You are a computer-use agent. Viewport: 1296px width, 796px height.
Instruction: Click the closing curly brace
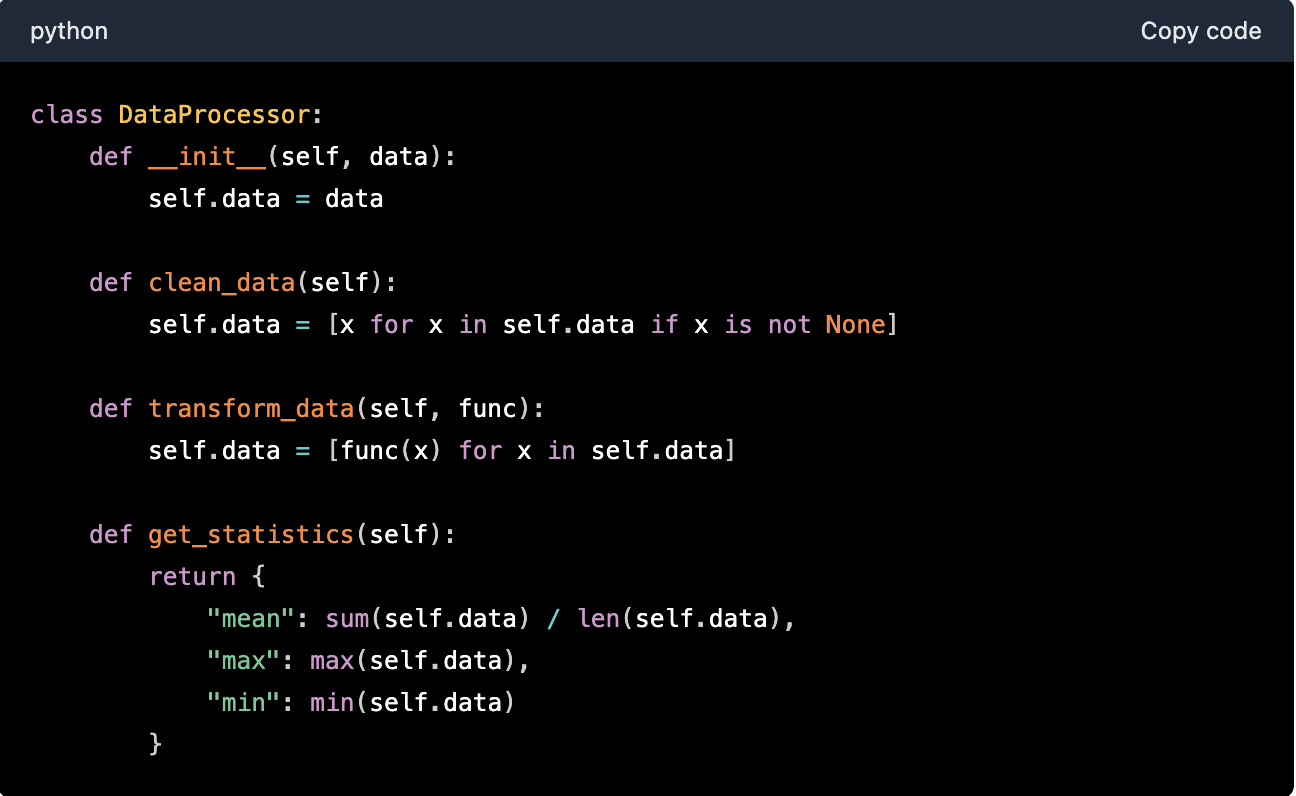155,745
